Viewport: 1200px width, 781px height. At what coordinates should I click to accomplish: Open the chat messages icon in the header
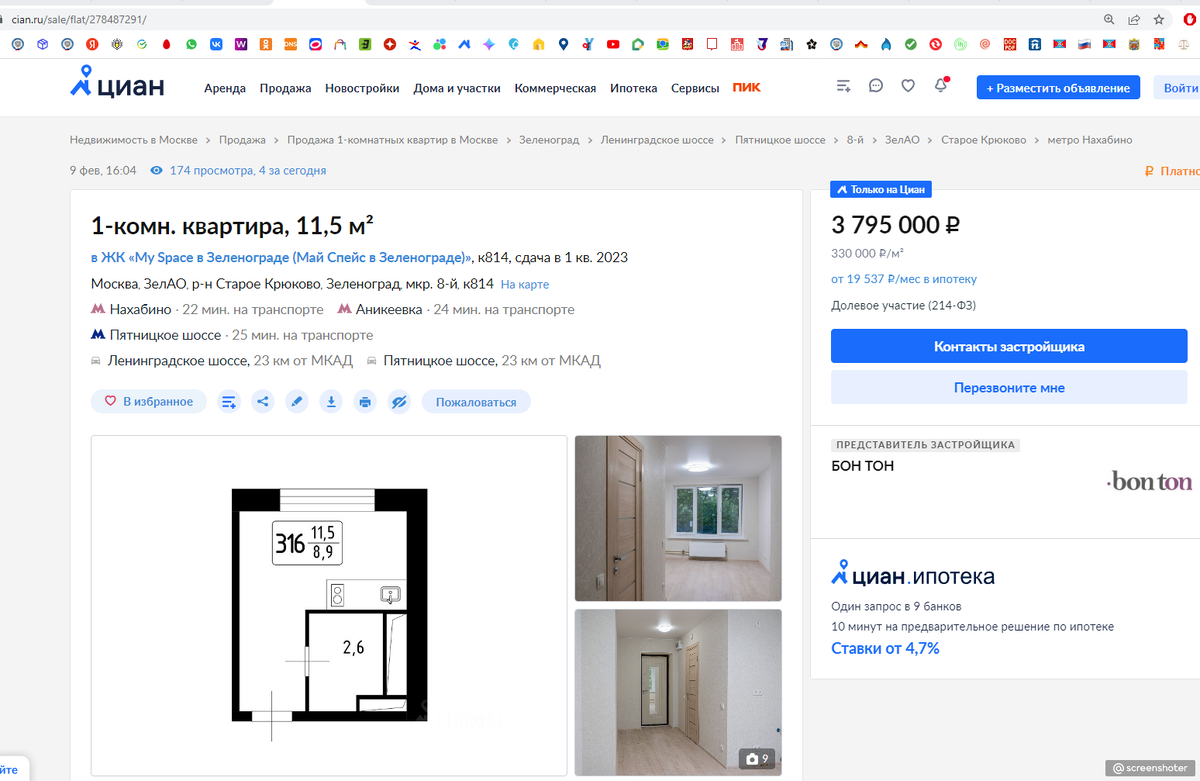[876, 86]
